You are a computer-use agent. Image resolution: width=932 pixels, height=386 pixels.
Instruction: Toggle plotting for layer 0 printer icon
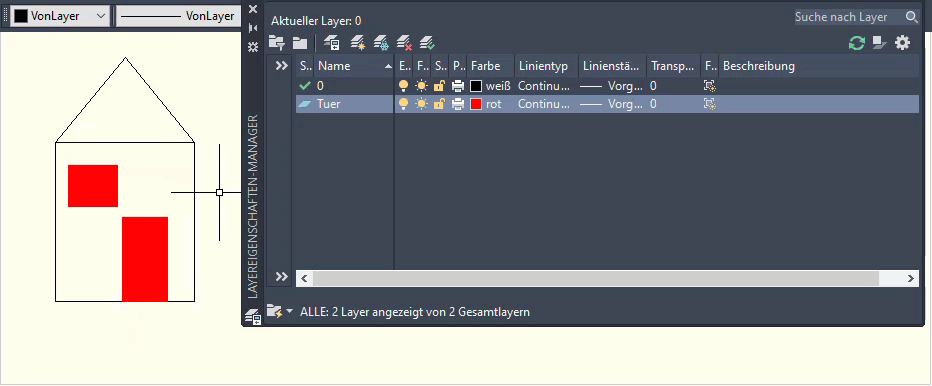click(458, 86)
